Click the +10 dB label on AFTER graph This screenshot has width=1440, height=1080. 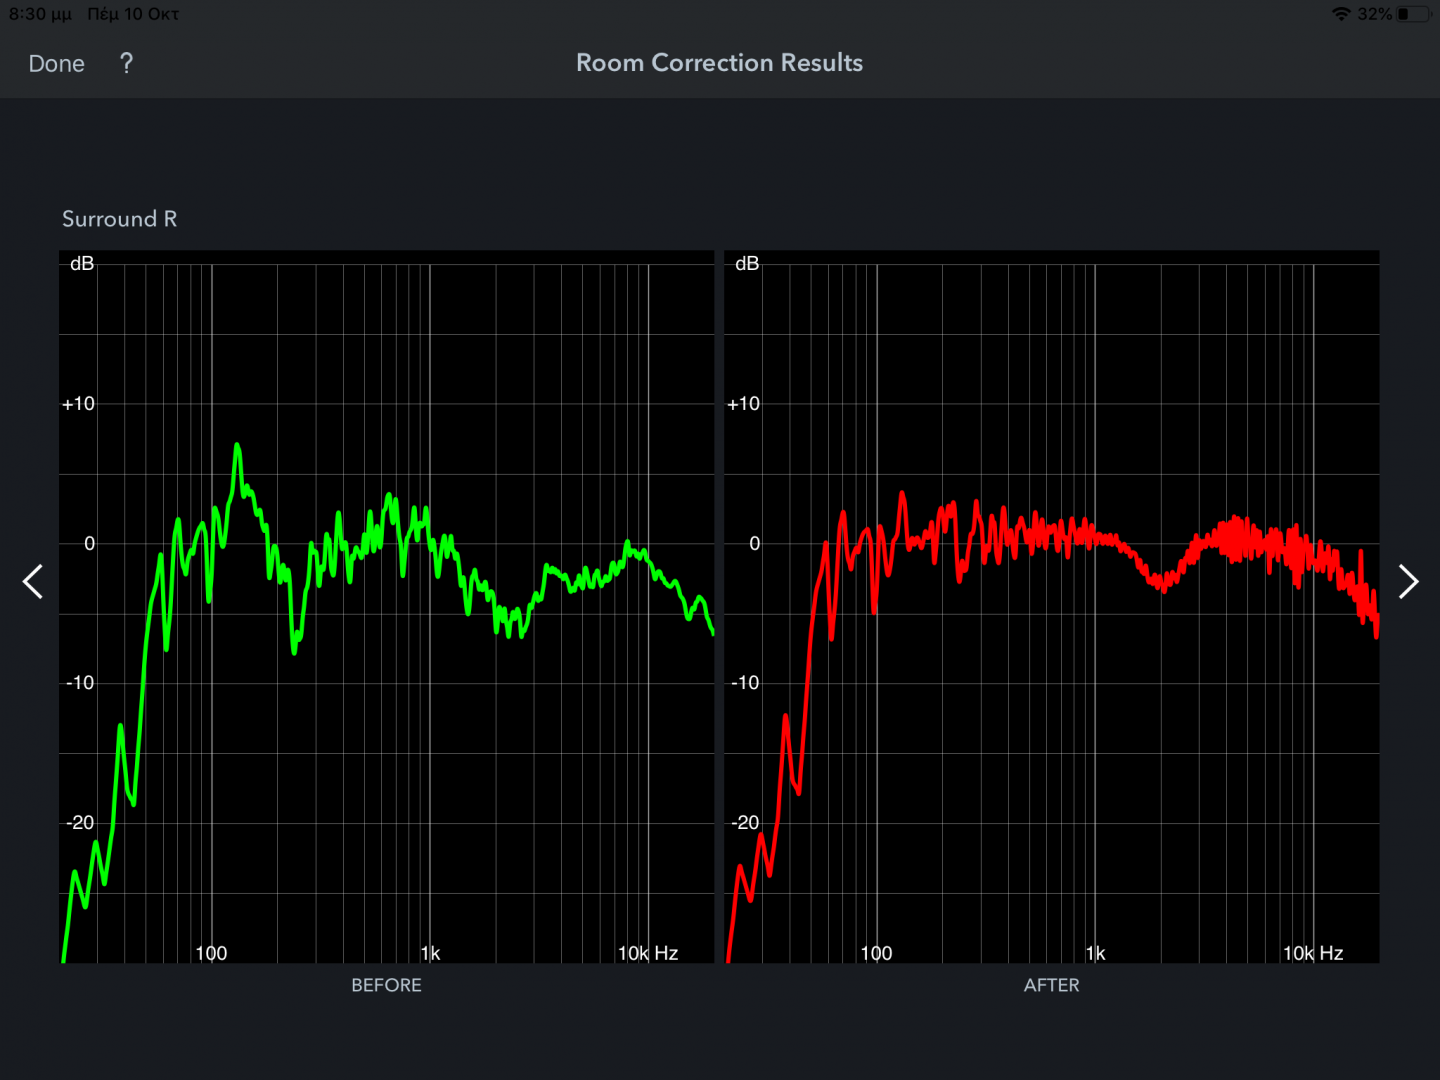743,404
